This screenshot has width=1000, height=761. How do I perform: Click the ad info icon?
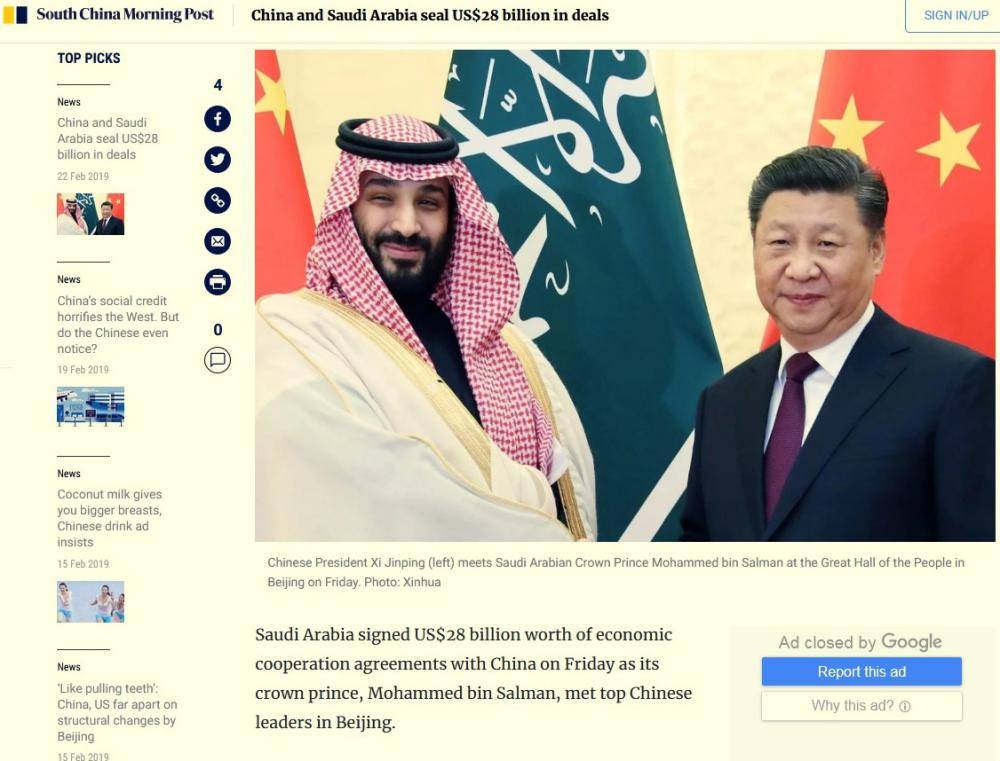click(x=905, y=706)
